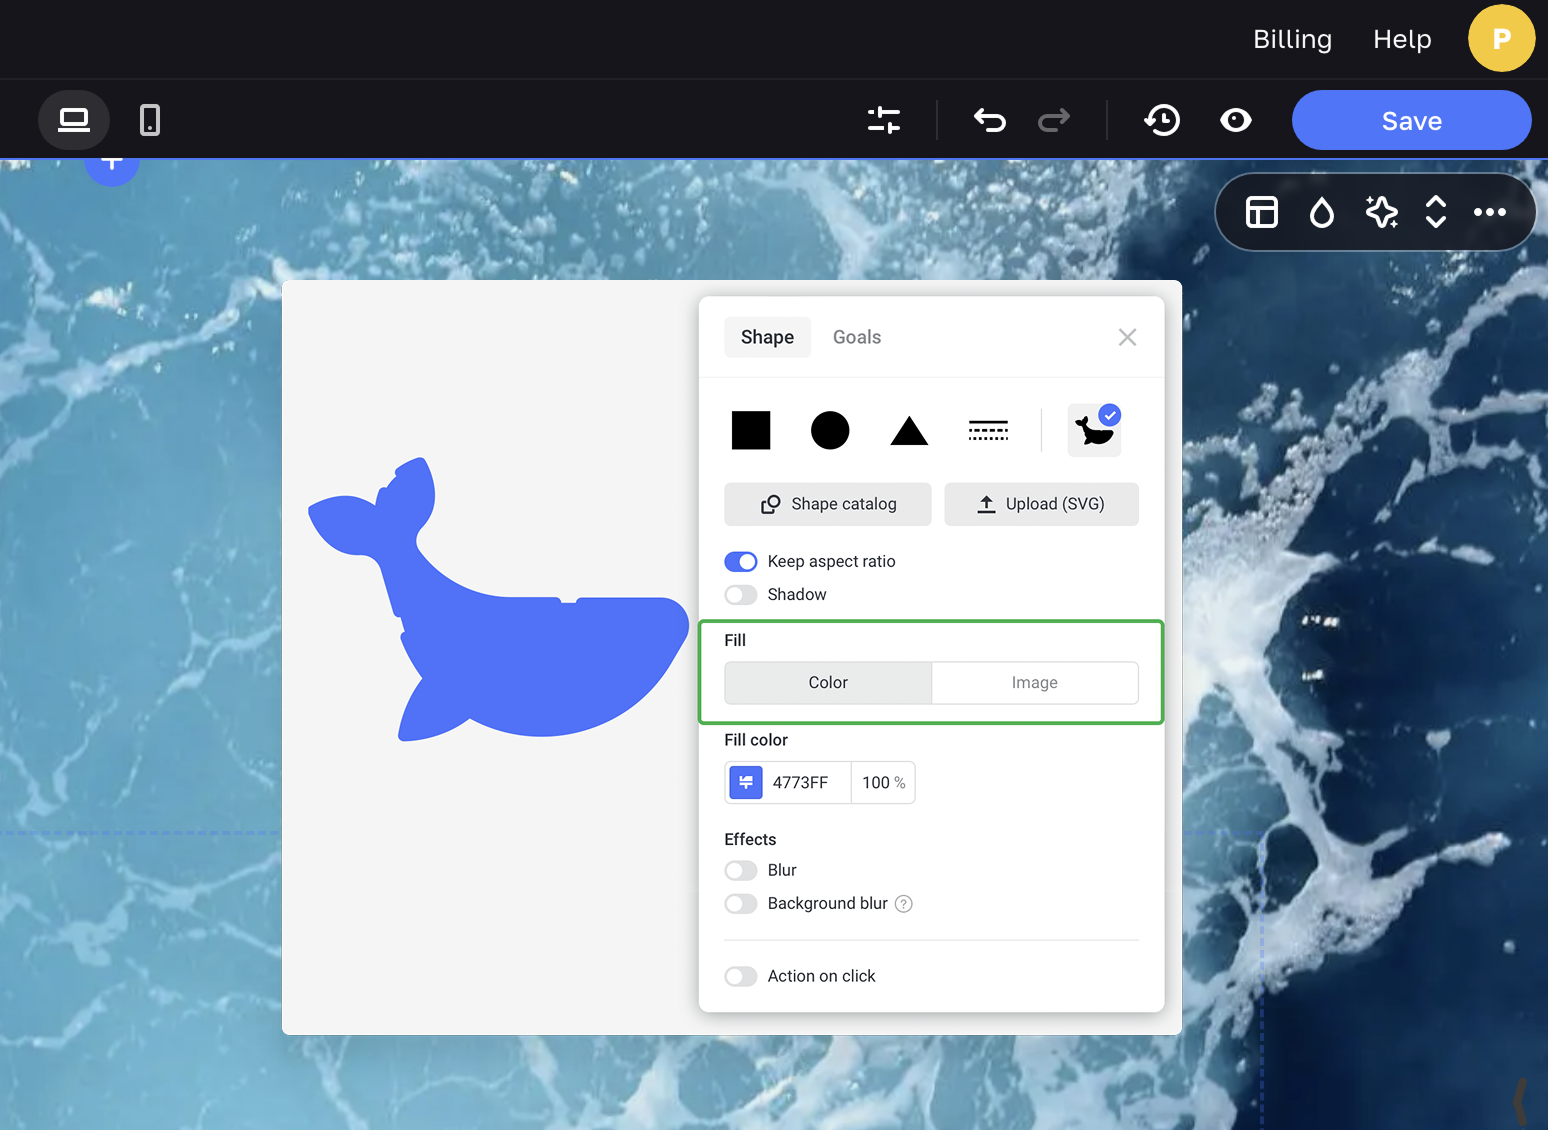Enable the Shadow toggle
1548x1130 pixels.
pos(741,595)
